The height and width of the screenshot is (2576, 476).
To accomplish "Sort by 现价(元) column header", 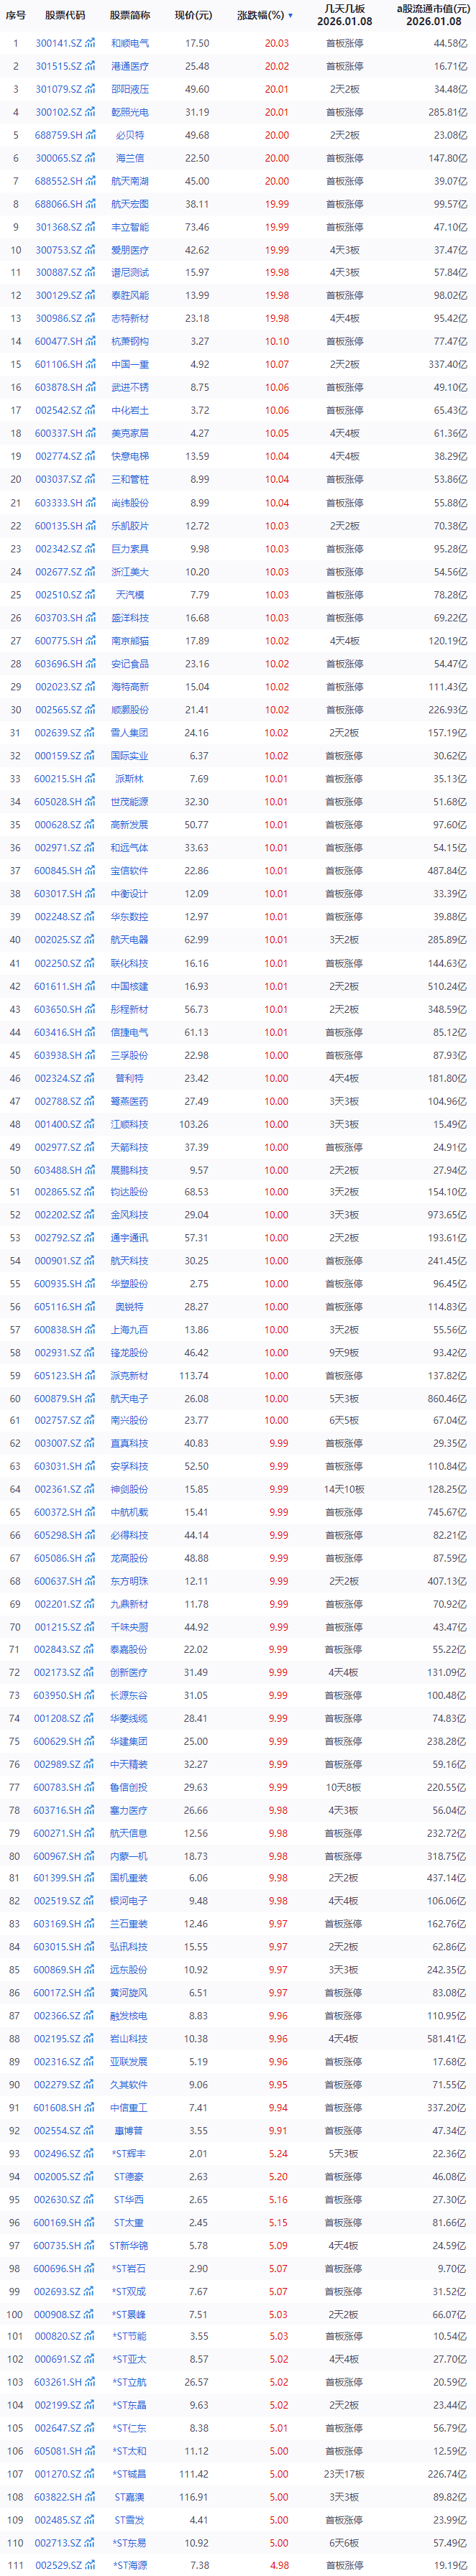I will (193, 16).
